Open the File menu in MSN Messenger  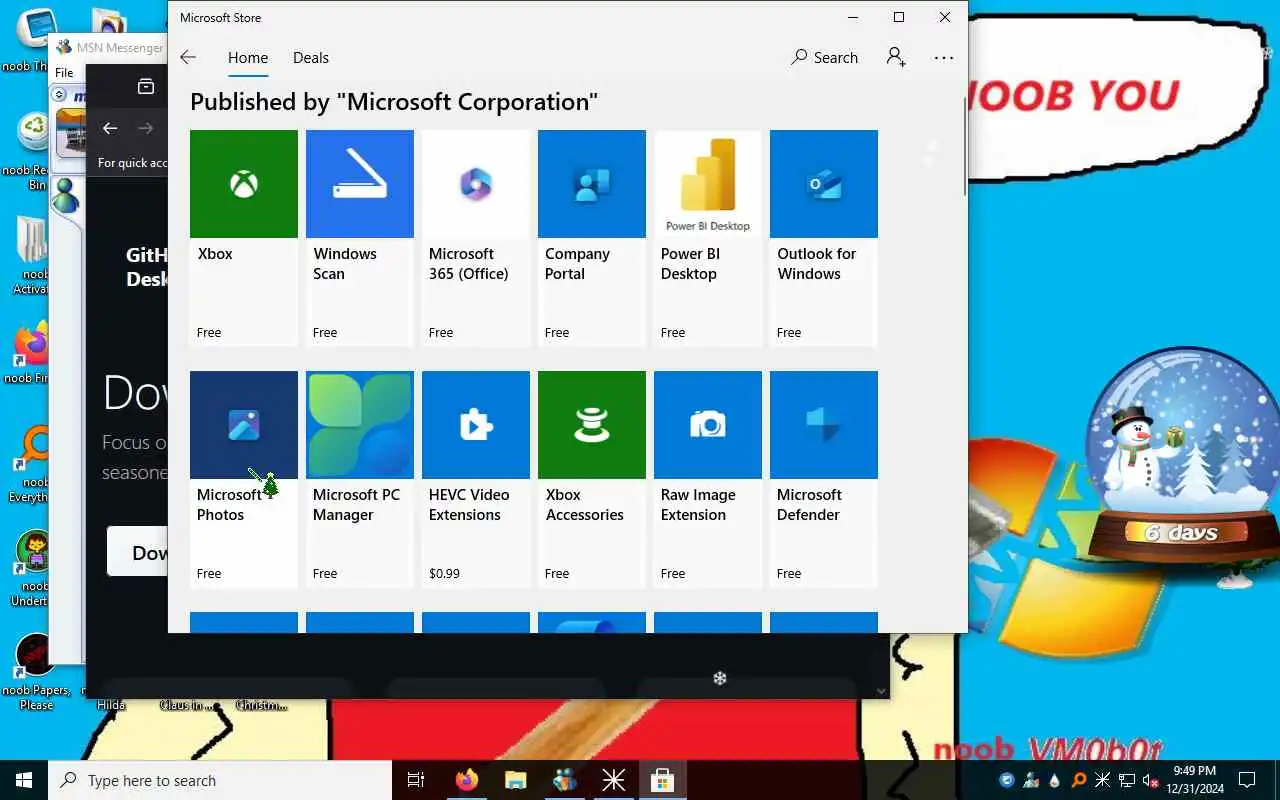(64, 72)
